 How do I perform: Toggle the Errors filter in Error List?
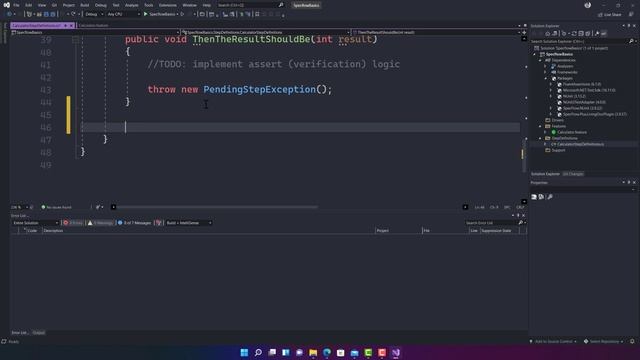point(73,223)
